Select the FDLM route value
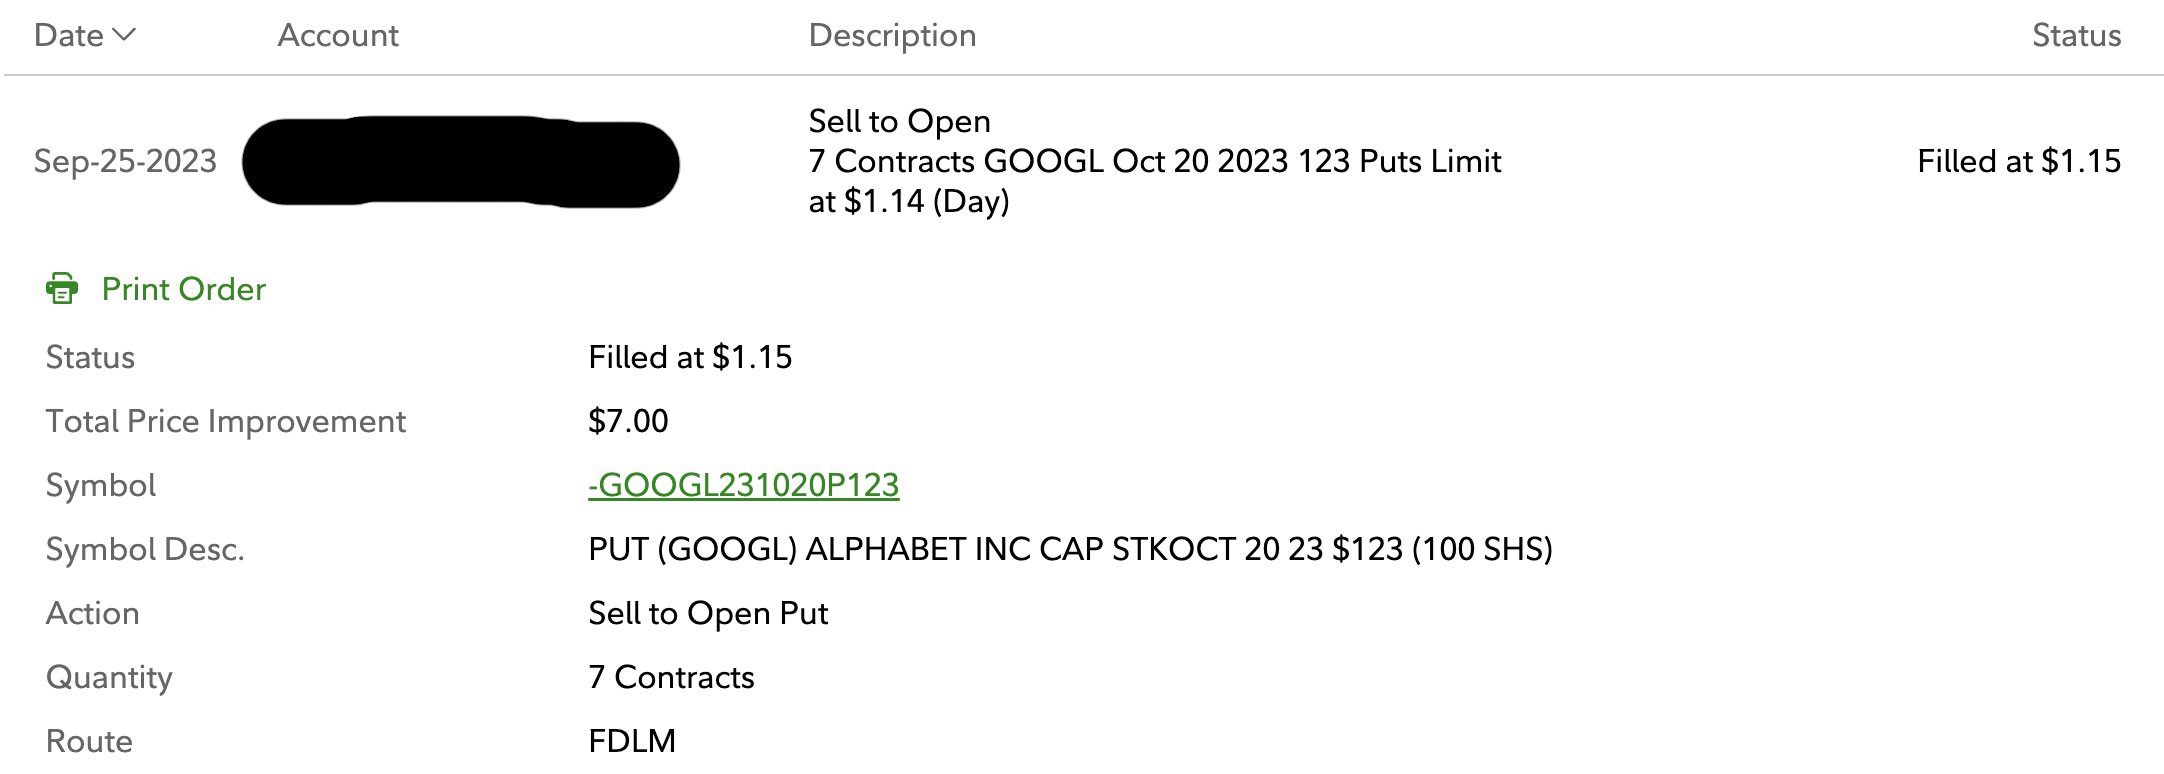This screenshot has height=774, width=2164. [x=632, y=741]
